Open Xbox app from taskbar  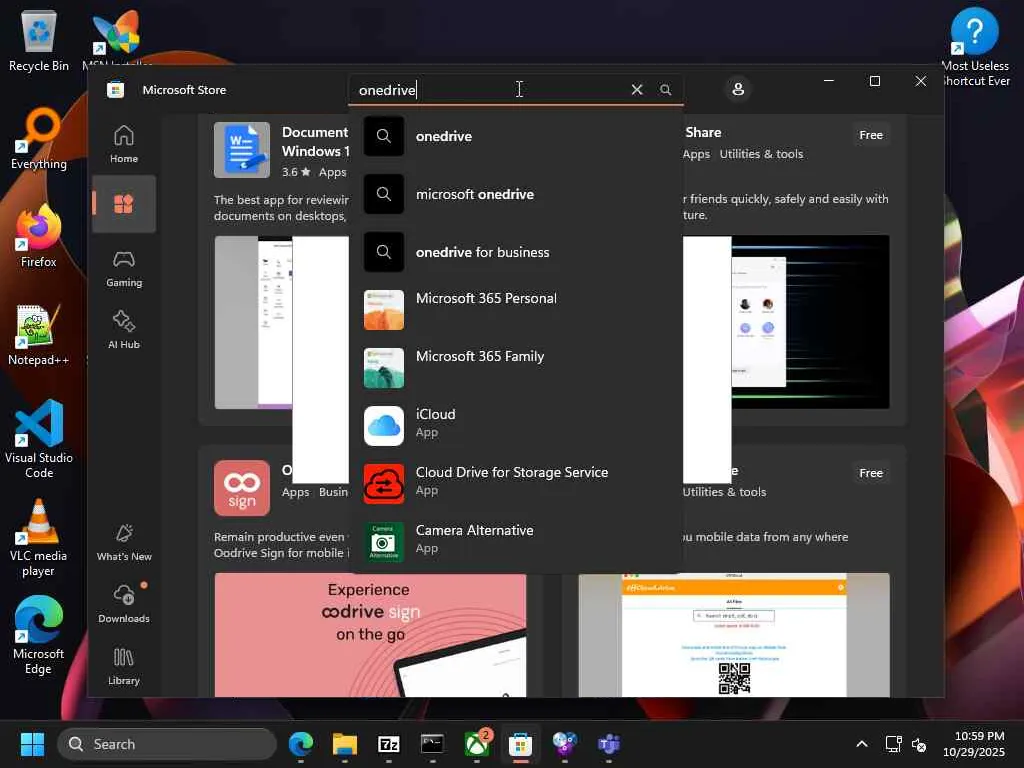477,744
